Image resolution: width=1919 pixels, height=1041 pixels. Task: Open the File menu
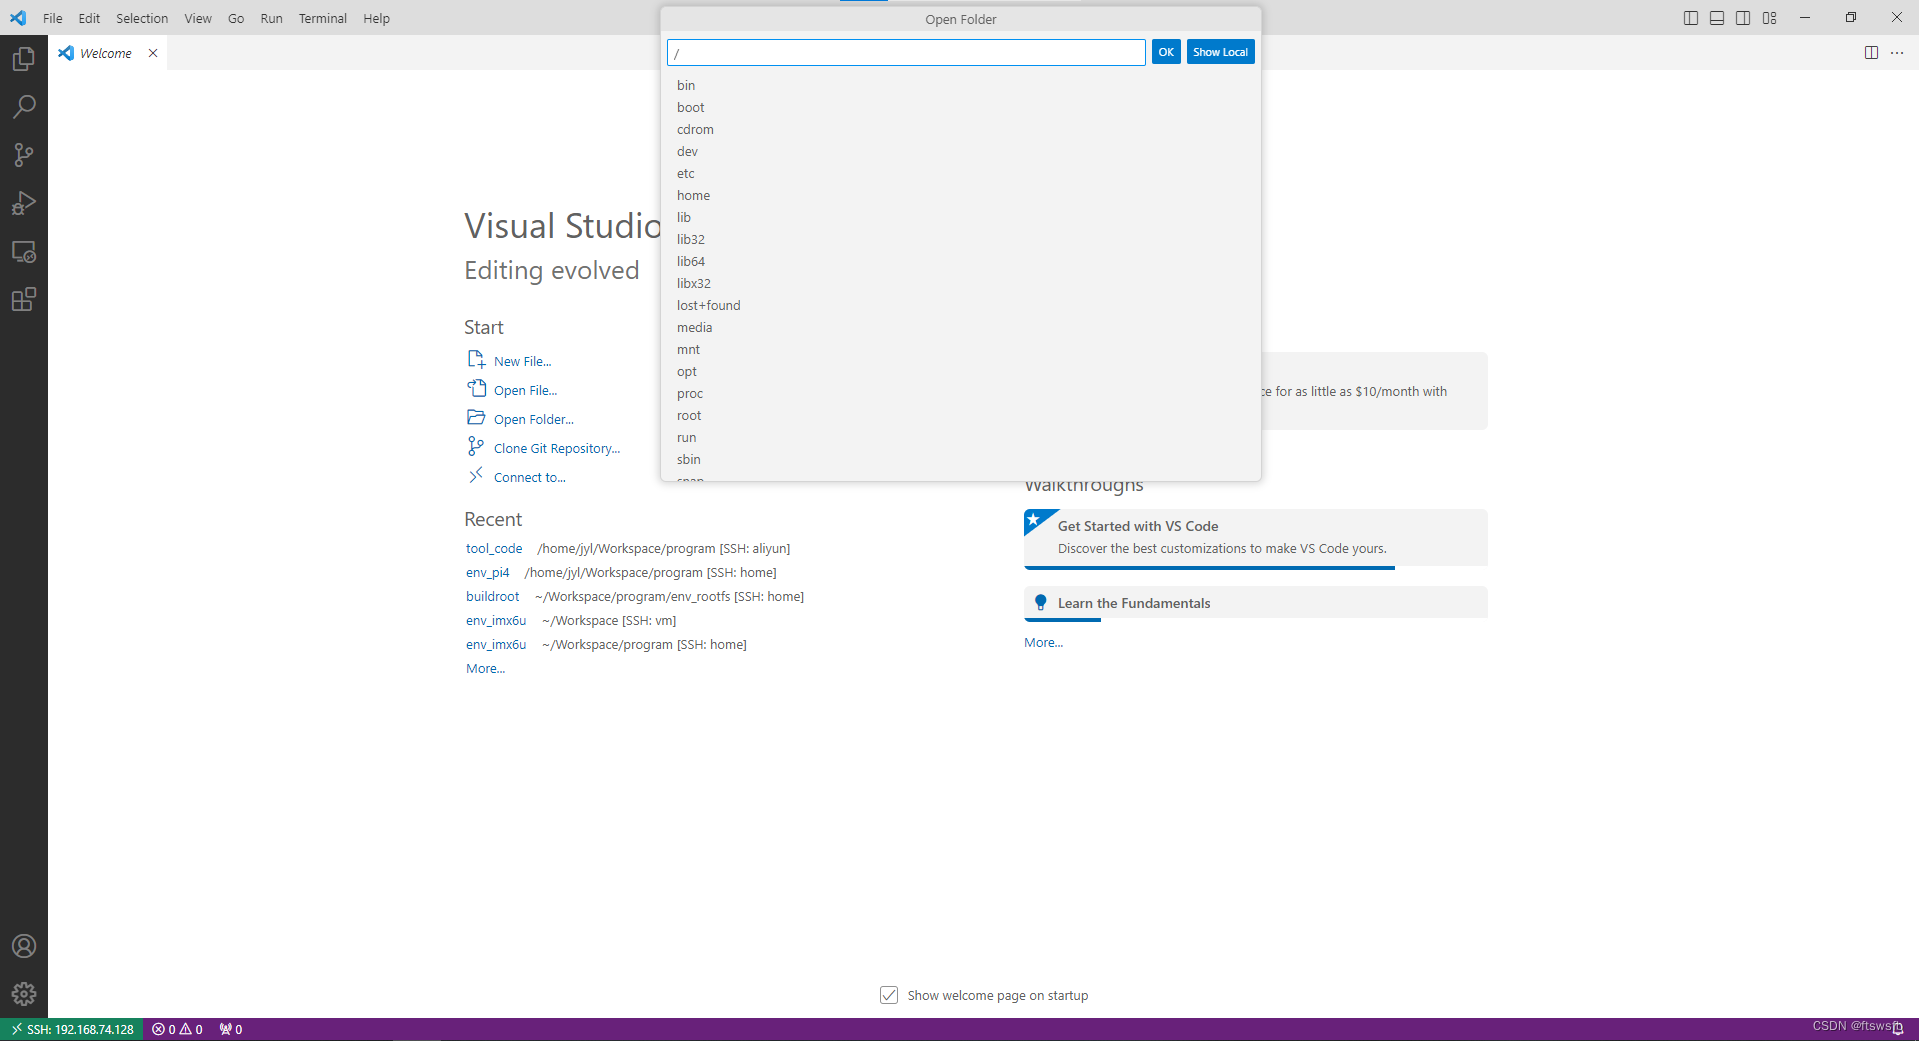pyautogui.click(x=53, y=18)
